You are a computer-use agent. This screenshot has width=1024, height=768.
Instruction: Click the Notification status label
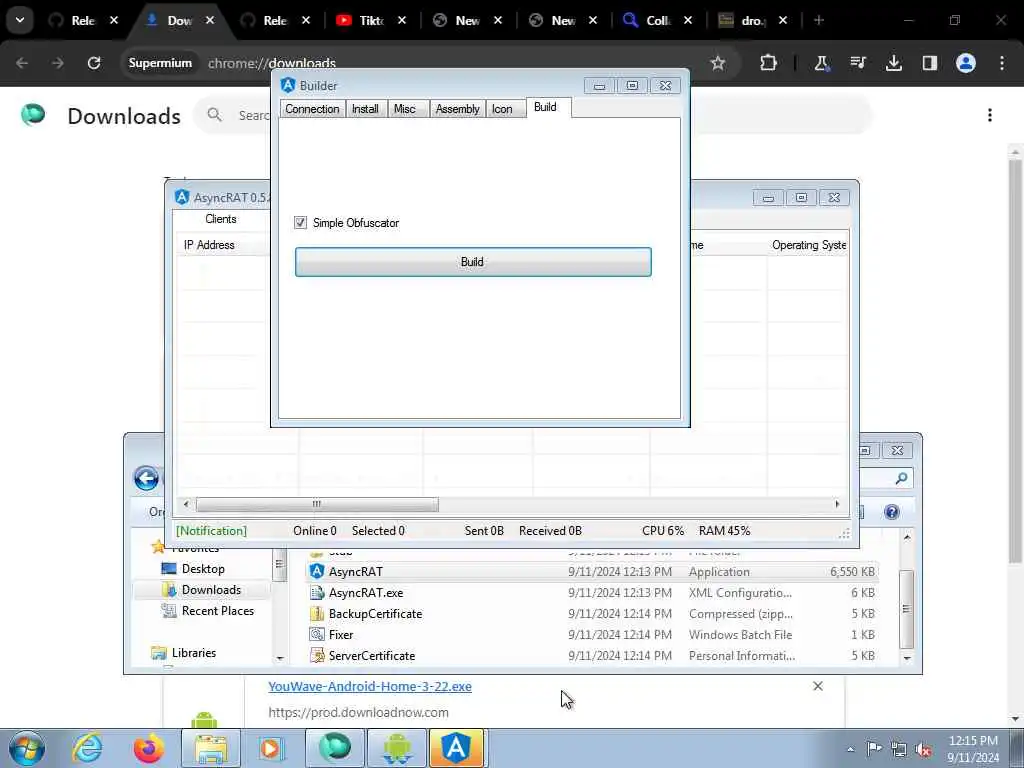212,531
